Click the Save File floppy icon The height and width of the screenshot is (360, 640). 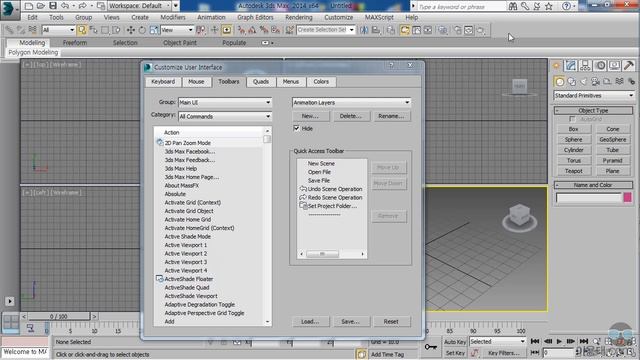(53, 6)
